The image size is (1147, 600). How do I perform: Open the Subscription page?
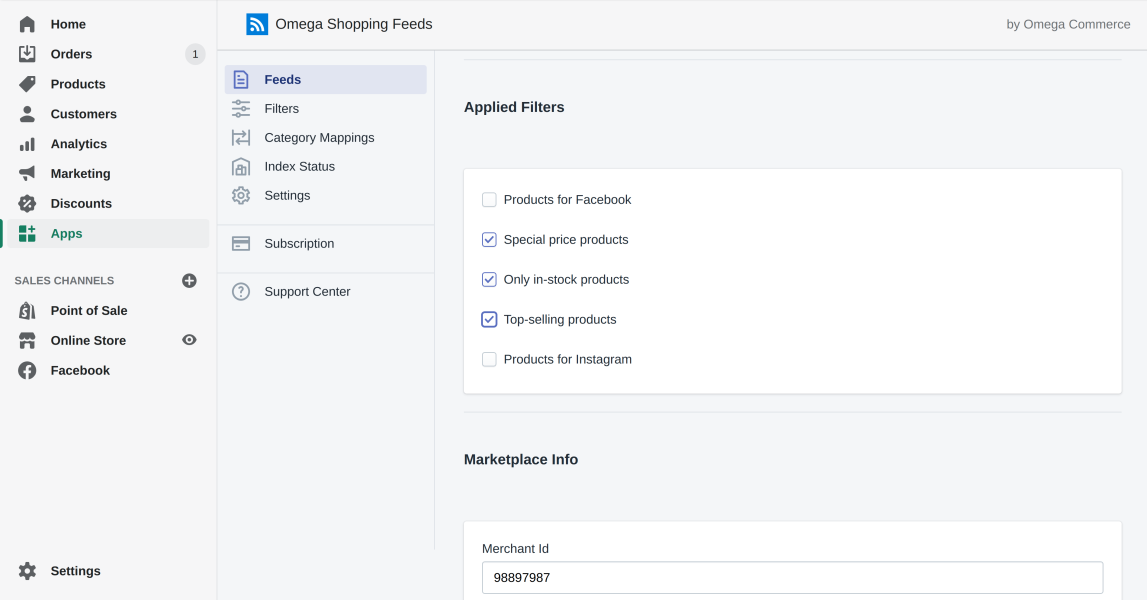[299, 244]
